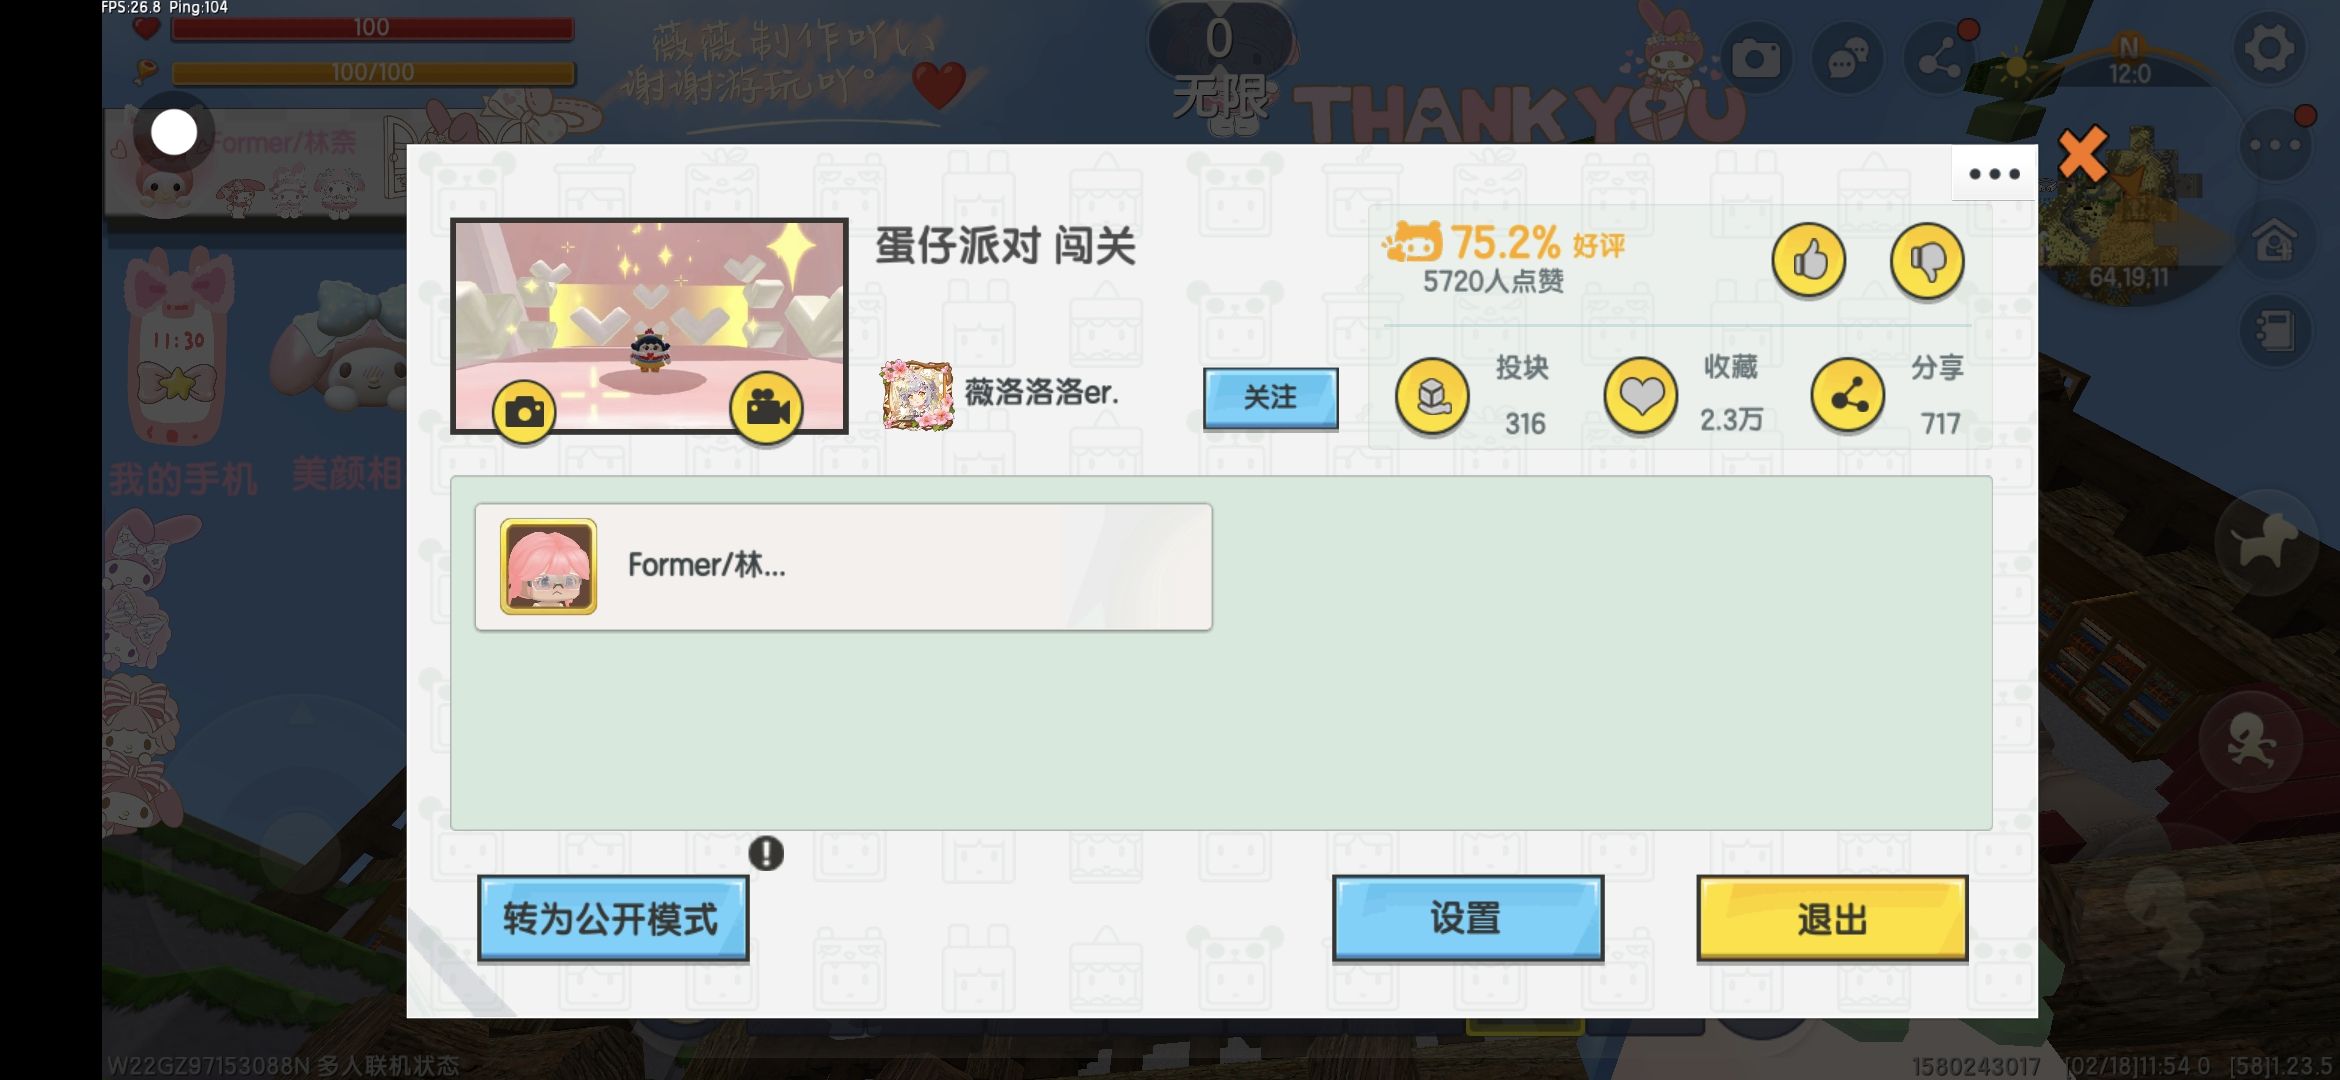Follow author 薇洛洛洛er. with the 关注 button
Image resolution: width=2340 pixels, height=1080 pixels.
1270,398
